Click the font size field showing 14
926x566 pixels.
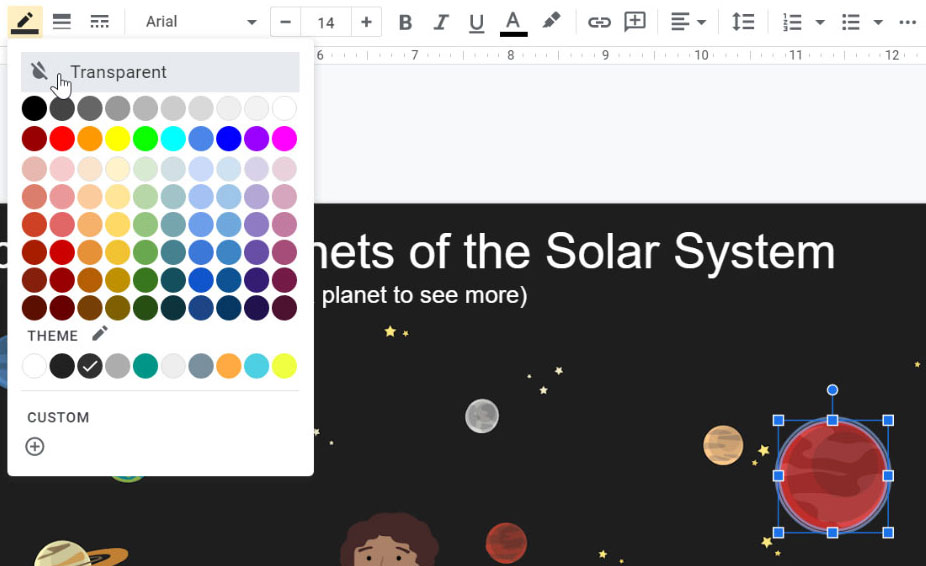tap(326, 22)
